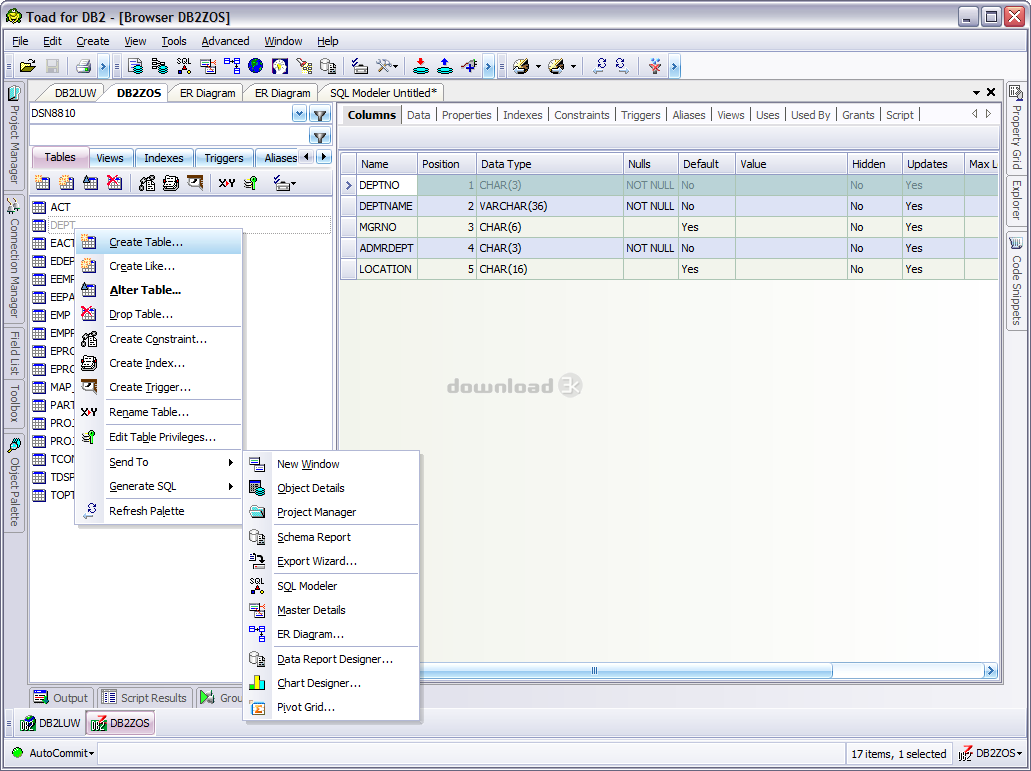Choose Create Table... from context menu

146,242
